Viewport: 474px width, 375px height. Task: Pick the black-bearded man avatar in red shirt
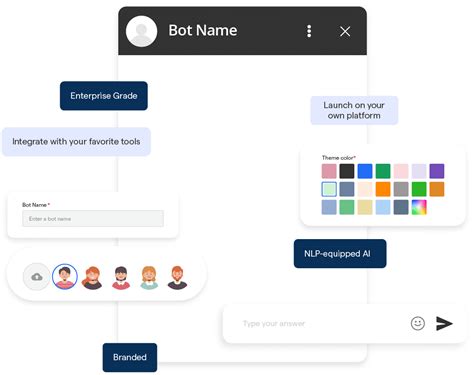click(x=121, y=277)
